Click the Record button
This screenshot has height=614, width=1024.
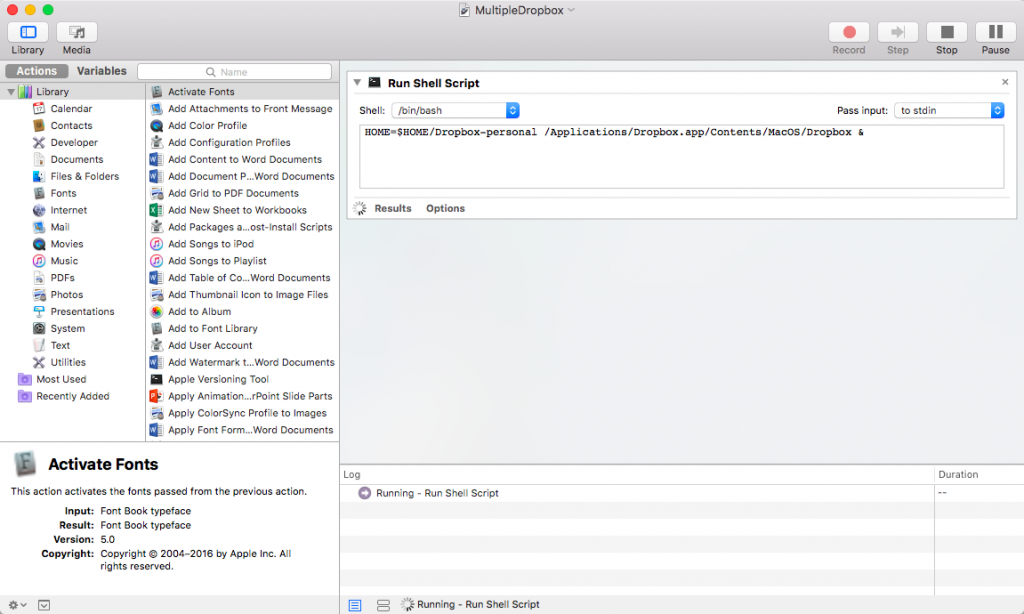(848, 32)
